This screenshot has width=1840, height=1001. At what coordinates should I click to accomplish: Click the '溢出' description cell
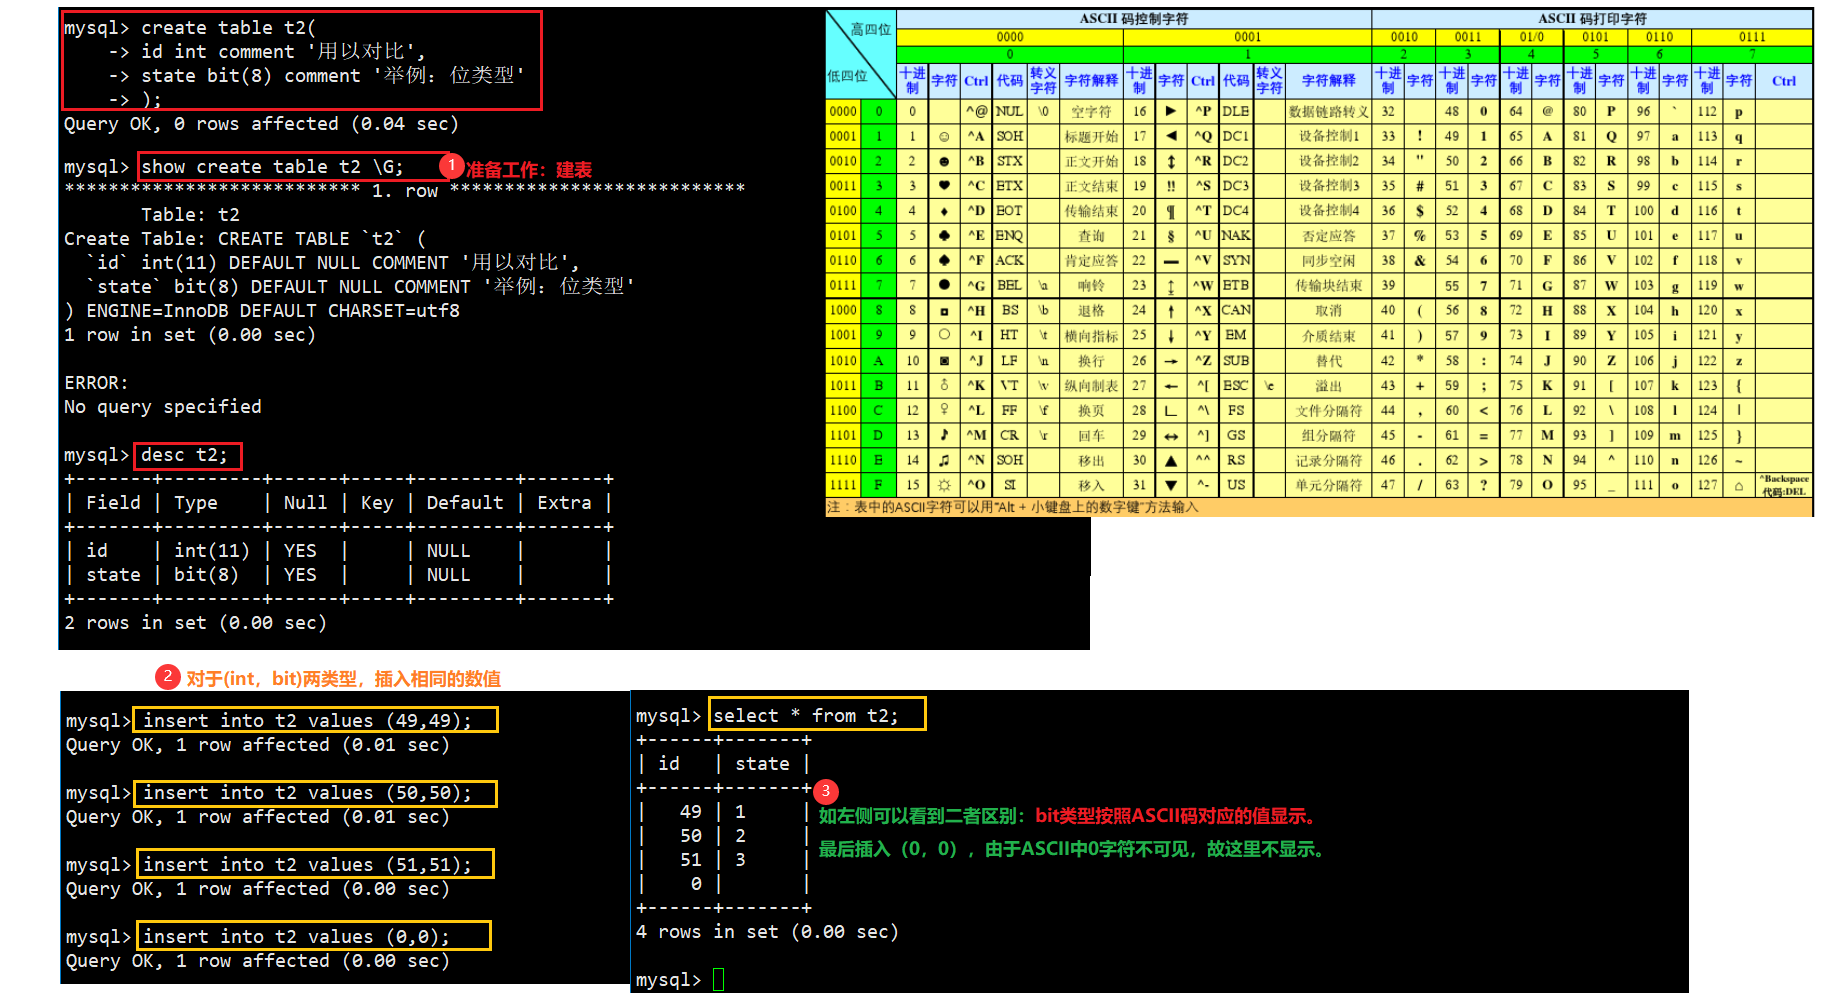(1328, 386)
